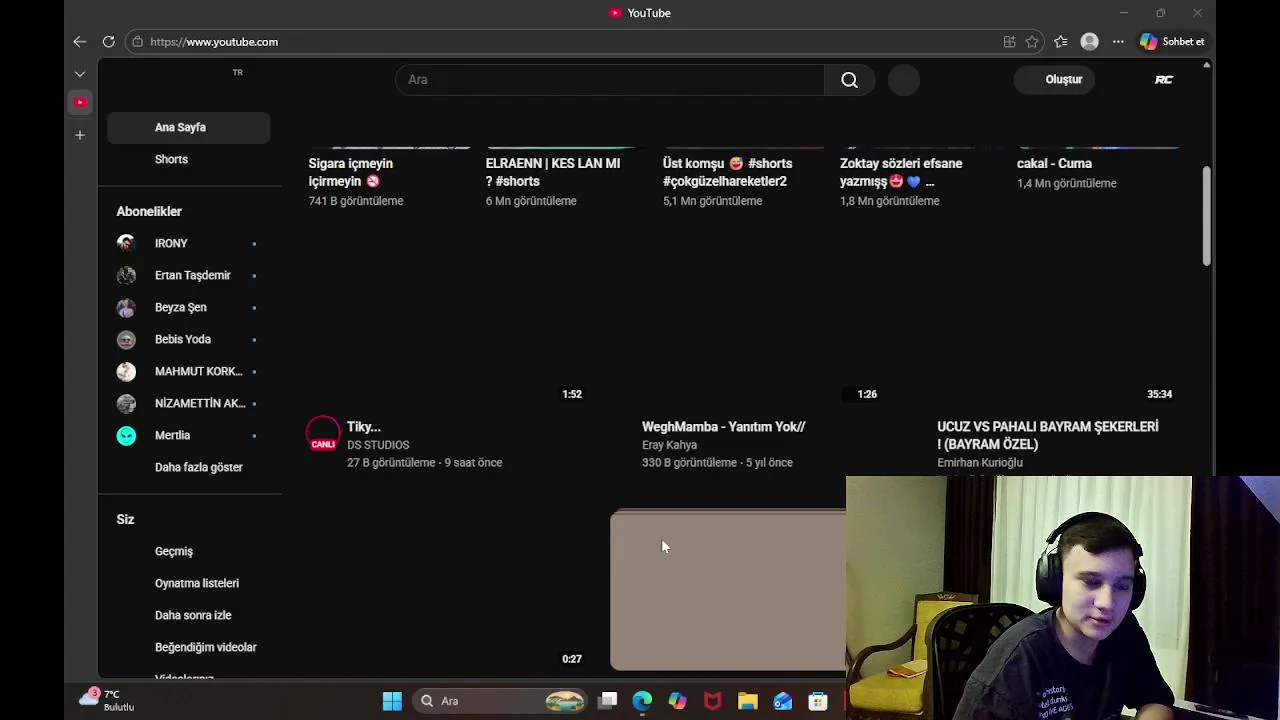
Task: Click the round voice search button
Action: (903, 80)
